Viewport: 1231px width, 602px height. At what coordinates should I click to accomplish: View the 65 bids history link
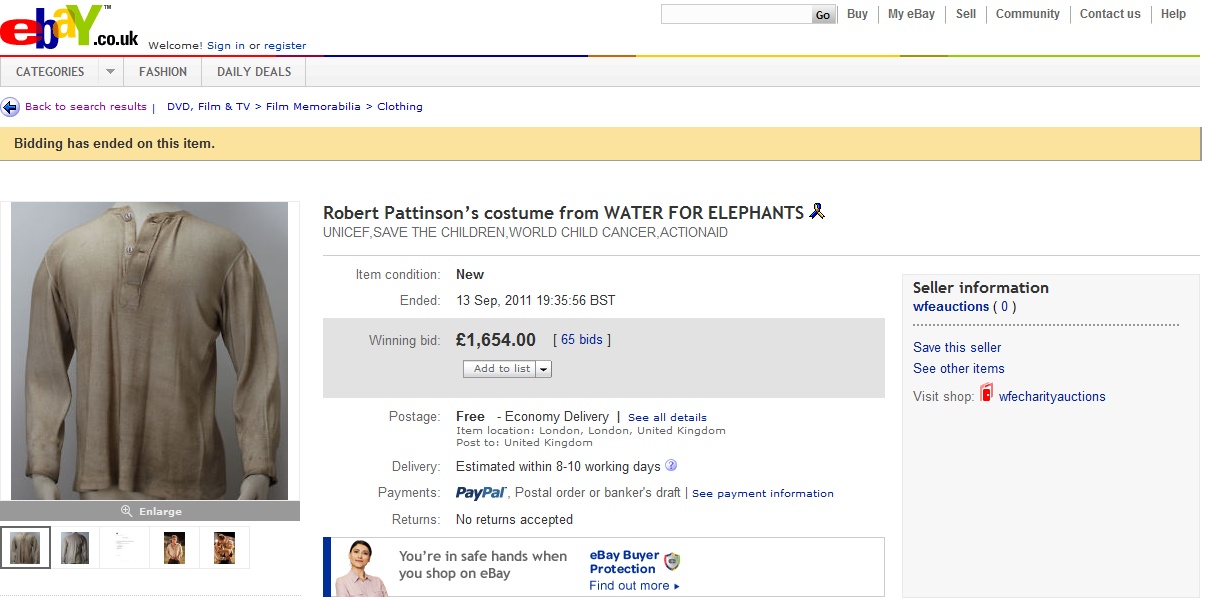pos(581,340)
